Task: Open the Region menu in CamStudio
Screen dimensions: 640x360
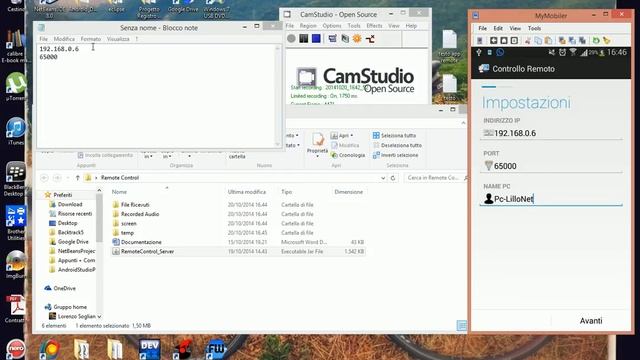Action: click(x=308, y=26)
